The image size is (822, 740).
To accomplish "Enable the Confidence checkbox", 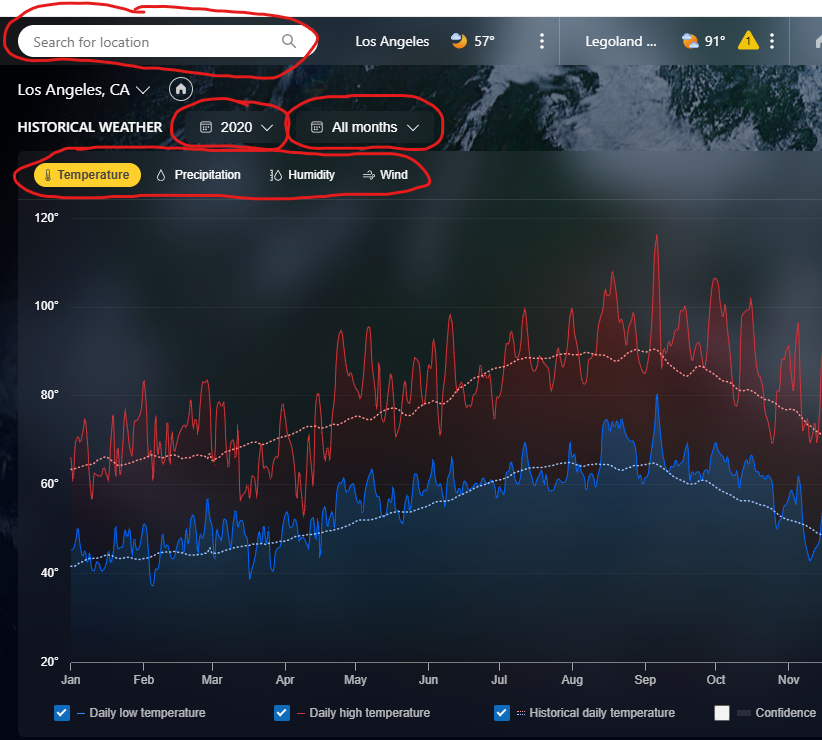I will 722,713.
